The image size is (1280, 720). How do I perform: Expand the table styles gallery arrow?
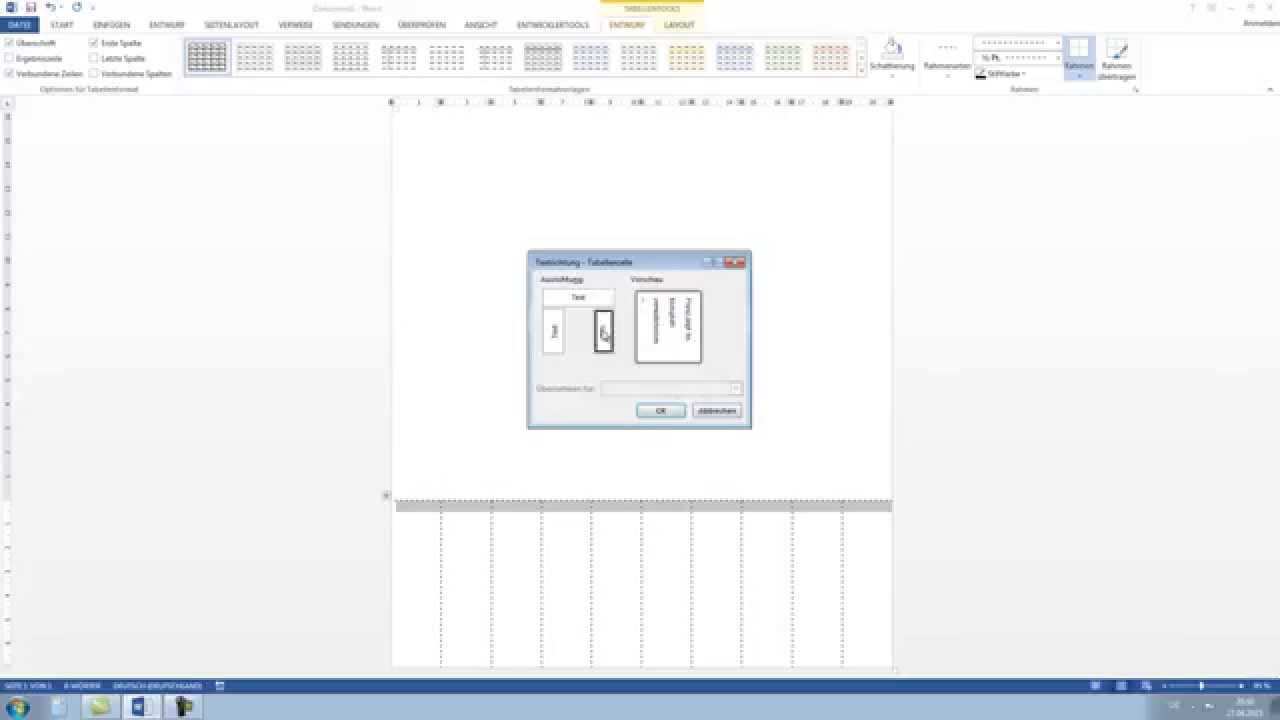point(862,71)
